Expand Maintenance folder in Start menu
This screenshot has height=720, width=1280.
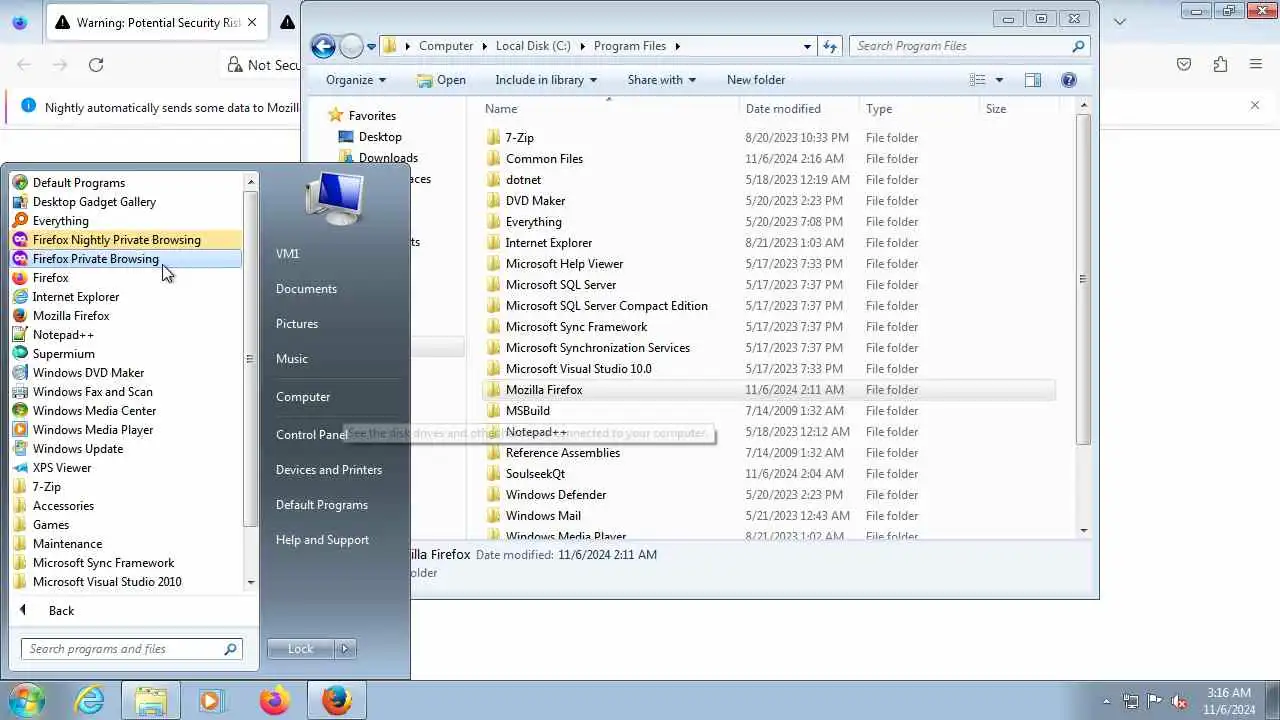[x=126, y=544]
